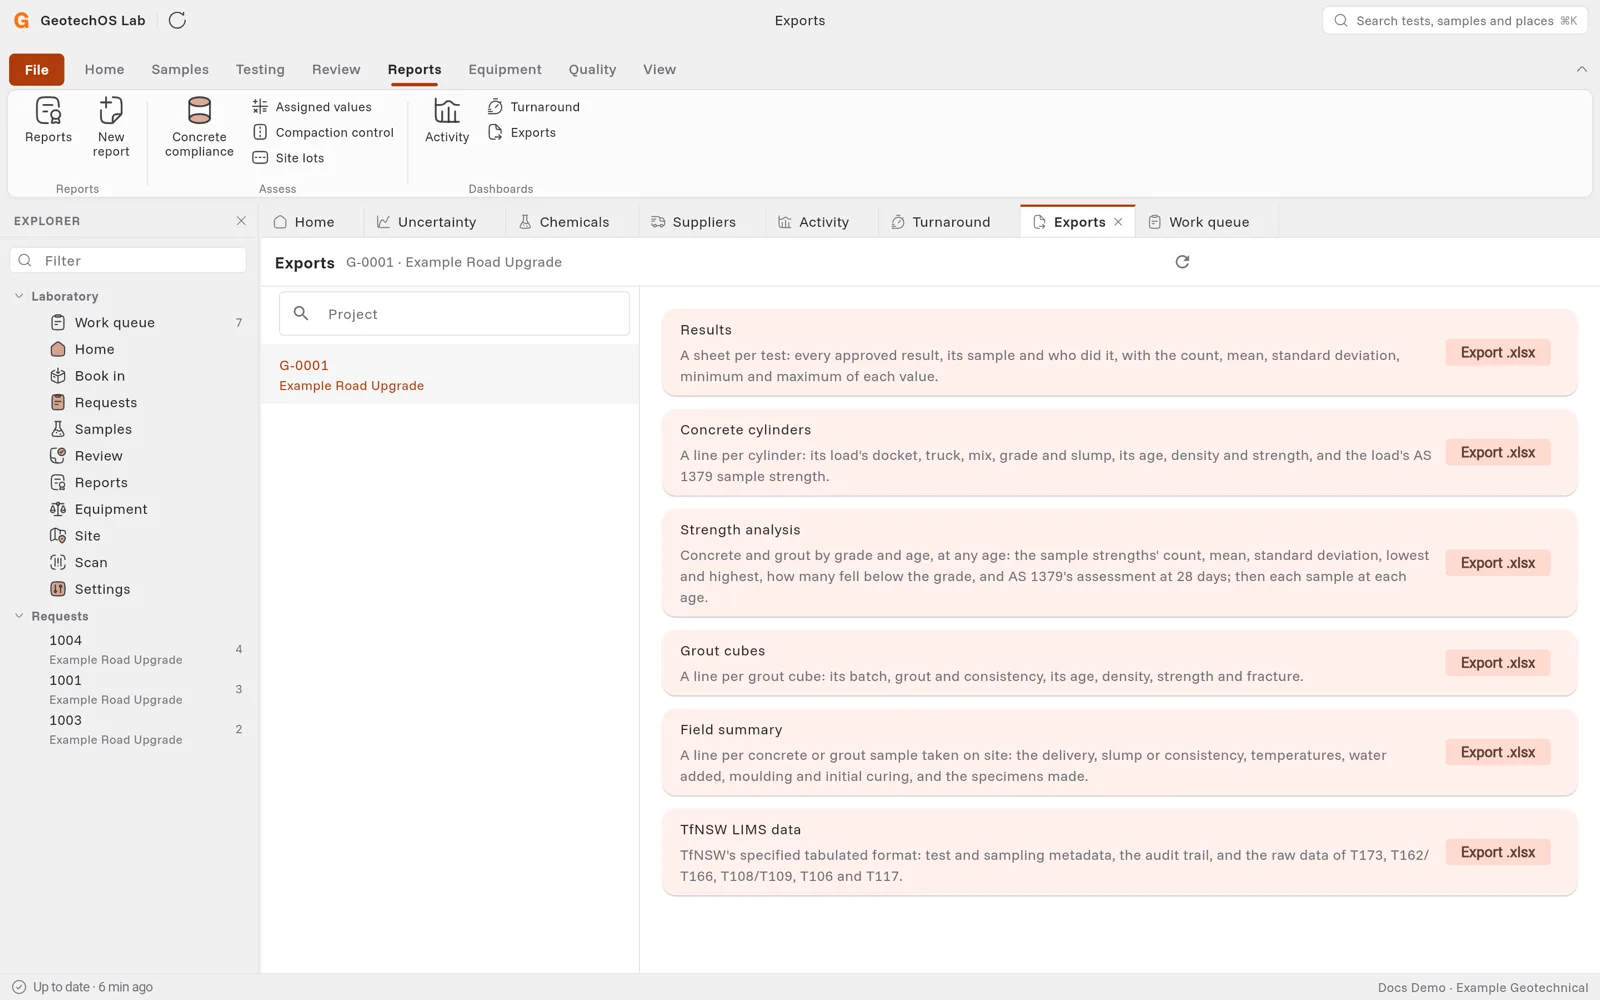Refresh the Exports page
Viewport: 1600px width, 1000px height.
tap(1182, 262)
